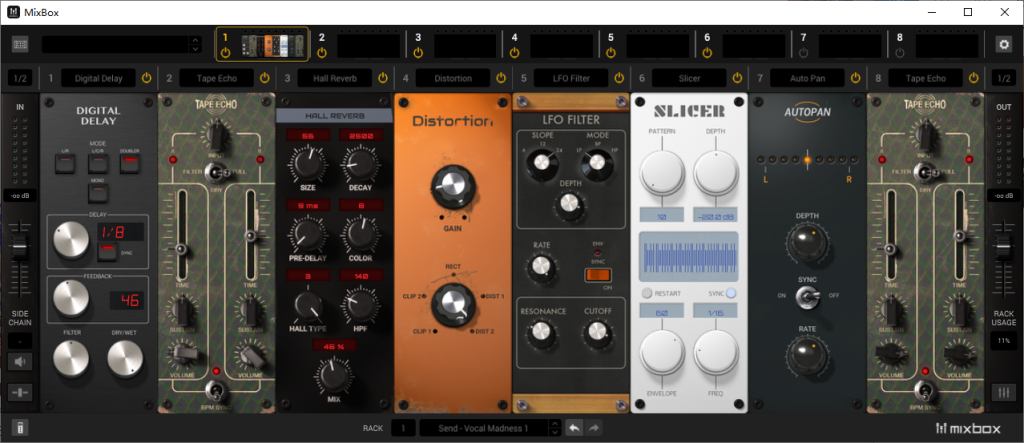Toggle the Slicer SYNC light button
This screenshot has height=443, width=1024.
coord(731,293)
